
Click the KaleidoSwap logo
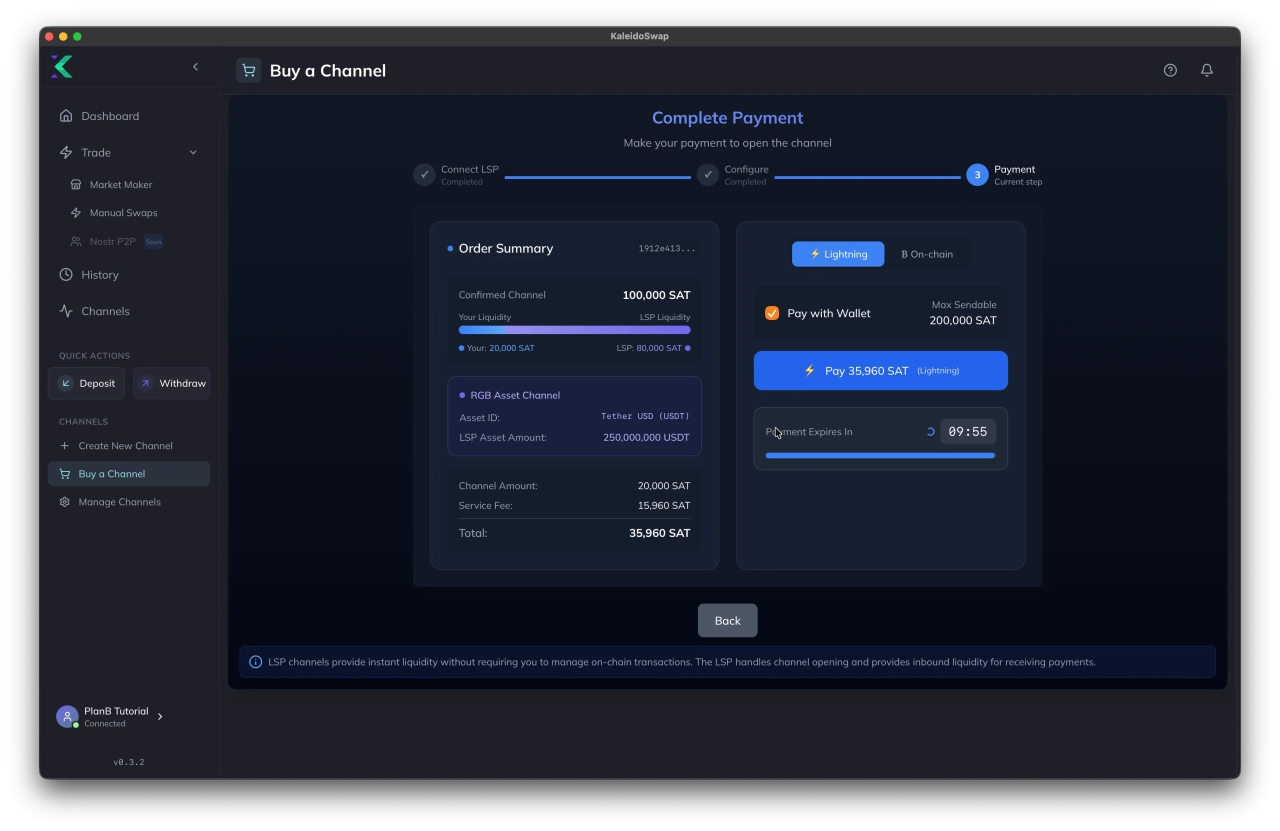click(61, 67)
